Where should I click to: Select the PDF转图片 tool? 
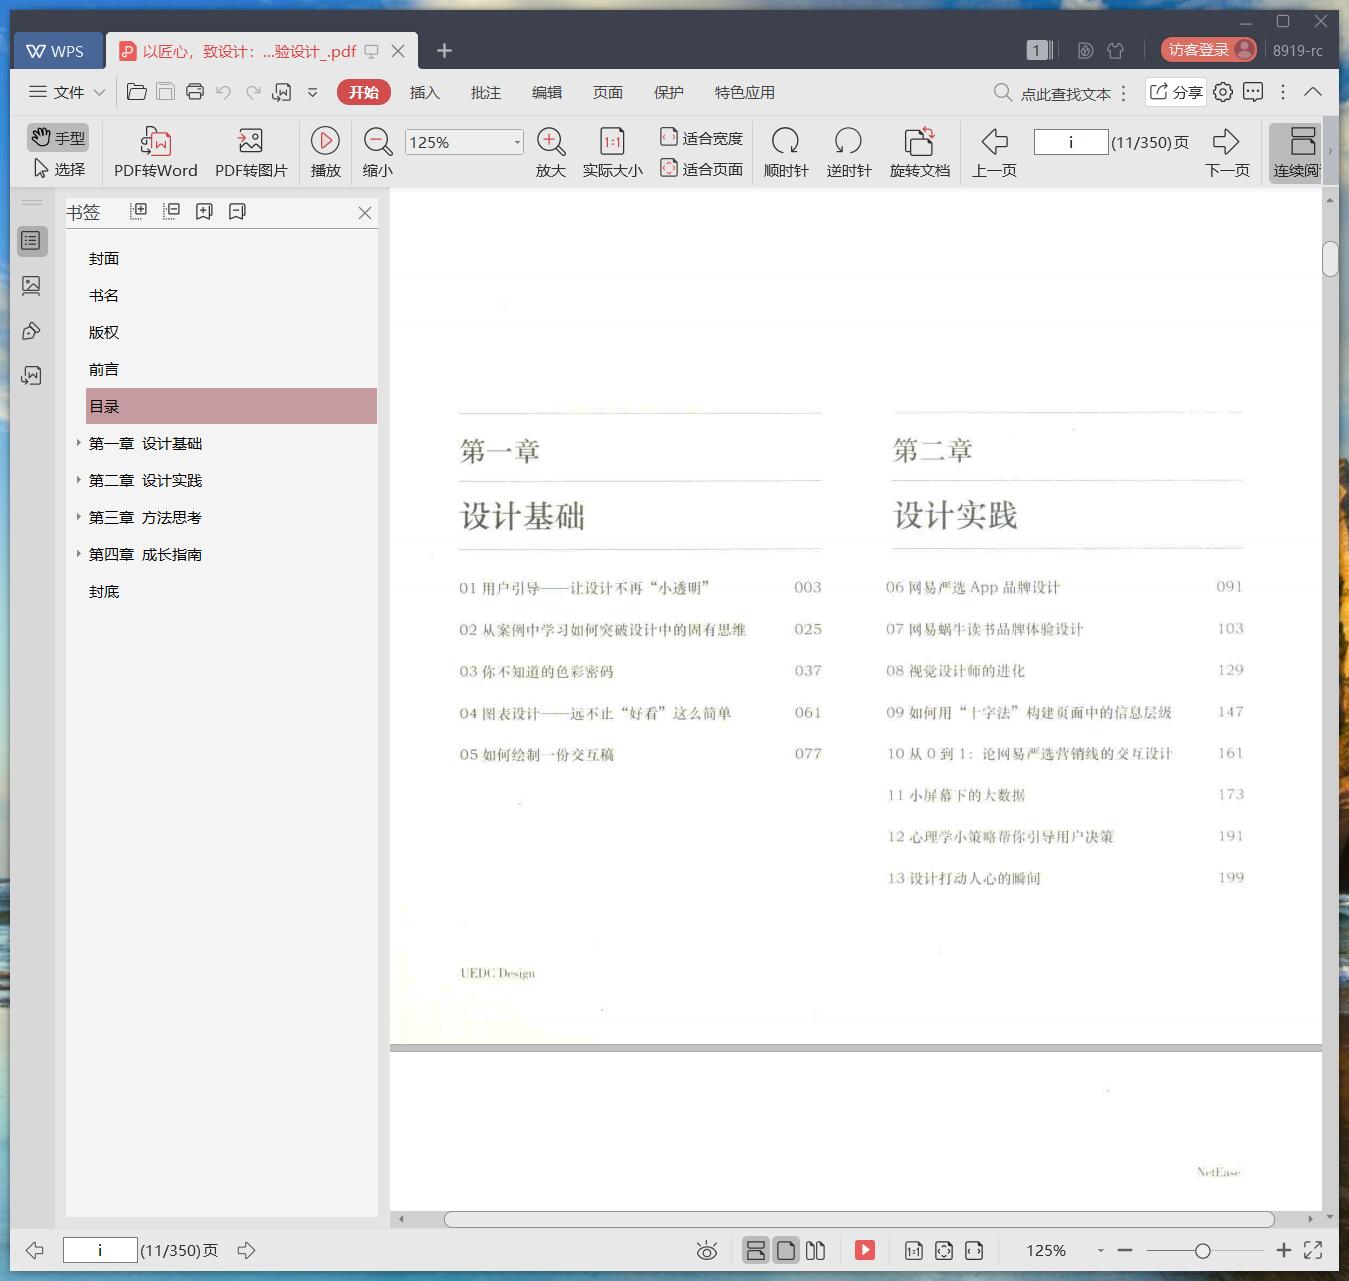click(x=251, y=152)
